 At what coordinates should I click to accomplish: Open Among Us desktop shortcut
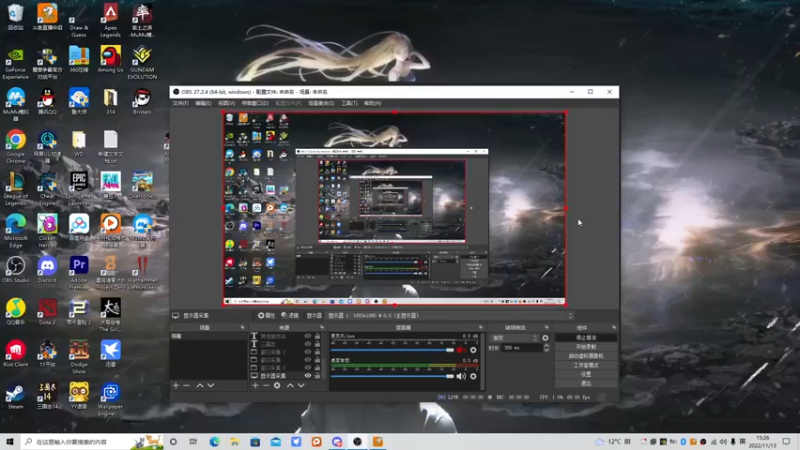(x=110, y=59)
